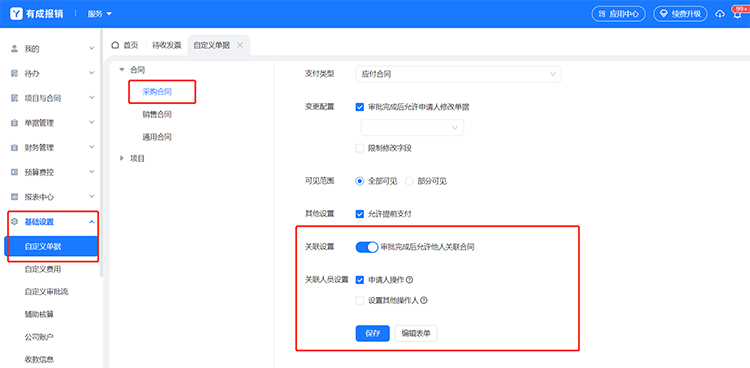Click the 我的 person icon
The width and height of the screenshot is (750, 368).
coord(14,48)
